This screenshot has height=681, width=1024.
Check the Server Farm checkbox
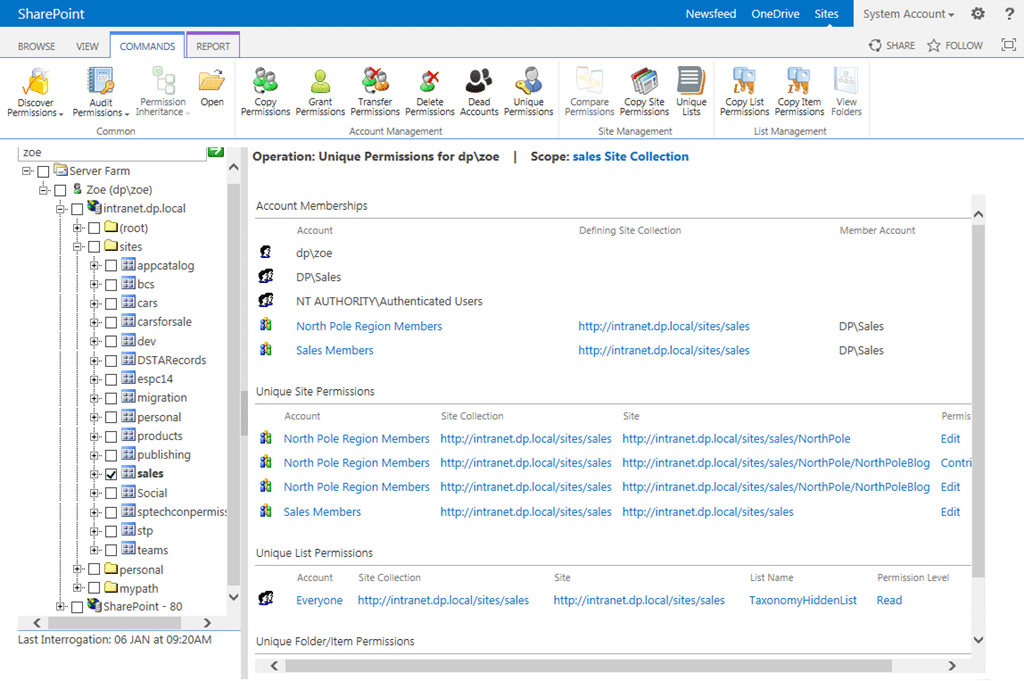43,171
